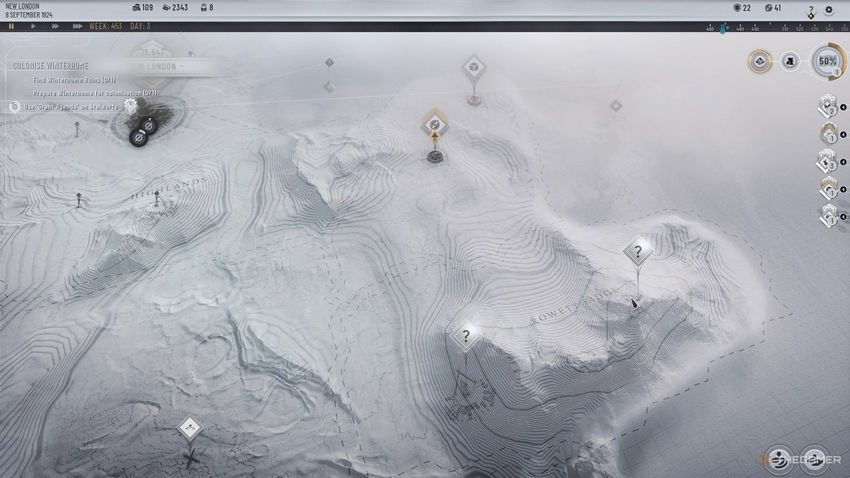Image resolution: width=850 pixels, height=478 pixels.
Task: Click the unexplored question mark near Rowers Ridge
Action: coord(637,251)
